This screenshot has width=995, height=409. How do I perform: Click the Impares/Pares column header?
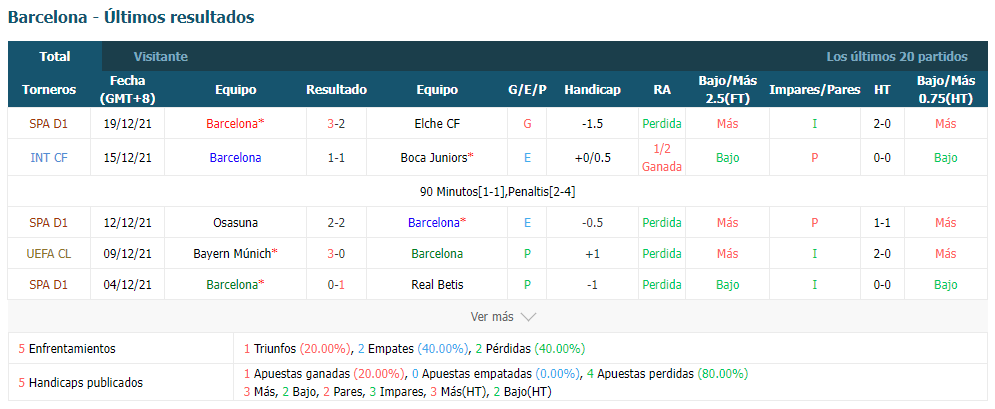(x=815, y=89)
